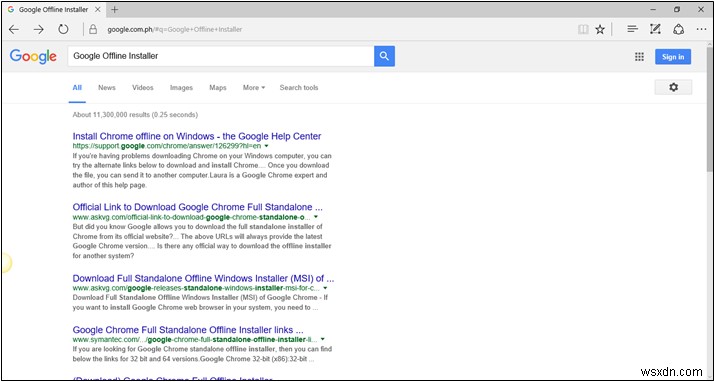Open Reading view book icon
Viewport: 714px width, 382px height.
(x=583, y=30)
